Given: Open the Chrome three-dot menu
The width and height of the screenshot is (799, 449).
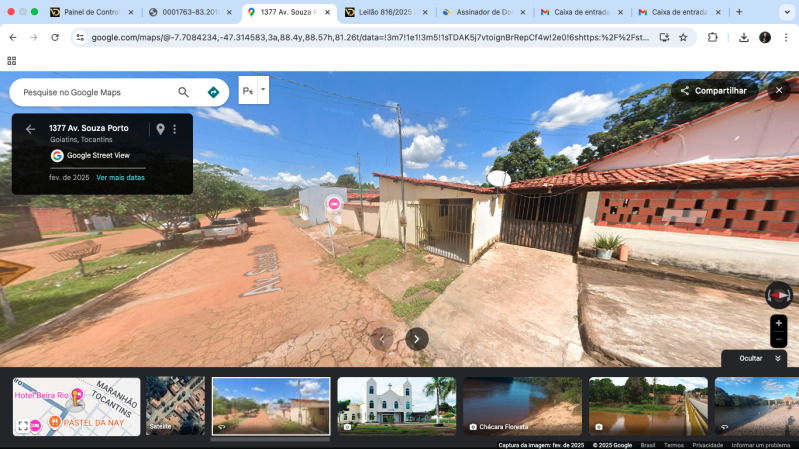Looking at the screenshot, I should 786,37.
